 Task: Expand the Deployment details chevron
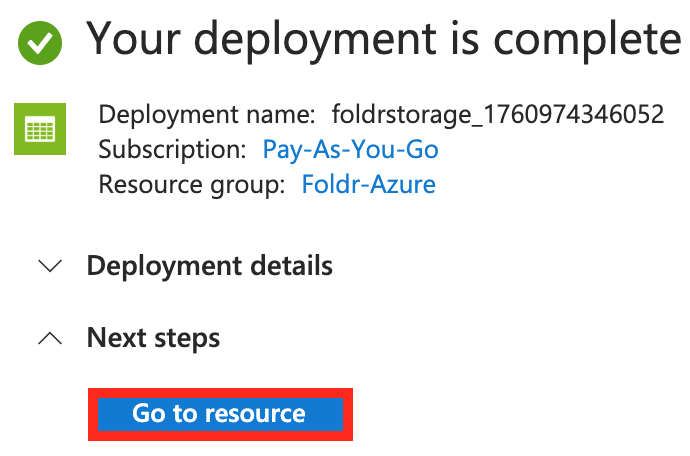point(48,267)
